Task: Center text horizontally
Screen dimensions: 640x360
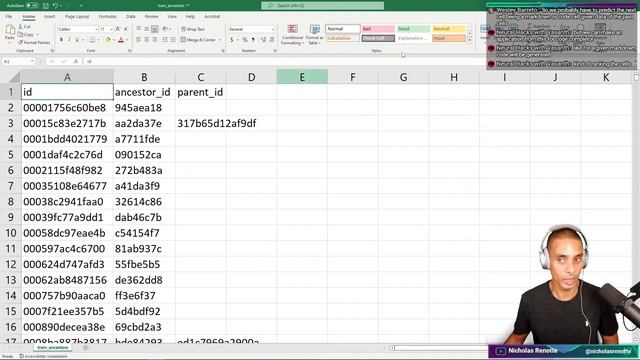Action: pos(147,40)
